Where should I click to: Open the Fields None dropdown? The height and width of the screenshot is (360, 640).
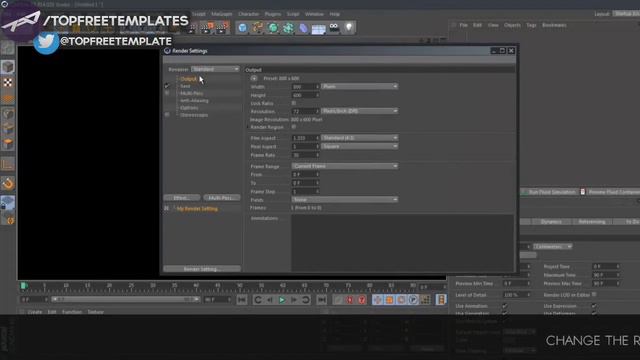pos(344,200)
